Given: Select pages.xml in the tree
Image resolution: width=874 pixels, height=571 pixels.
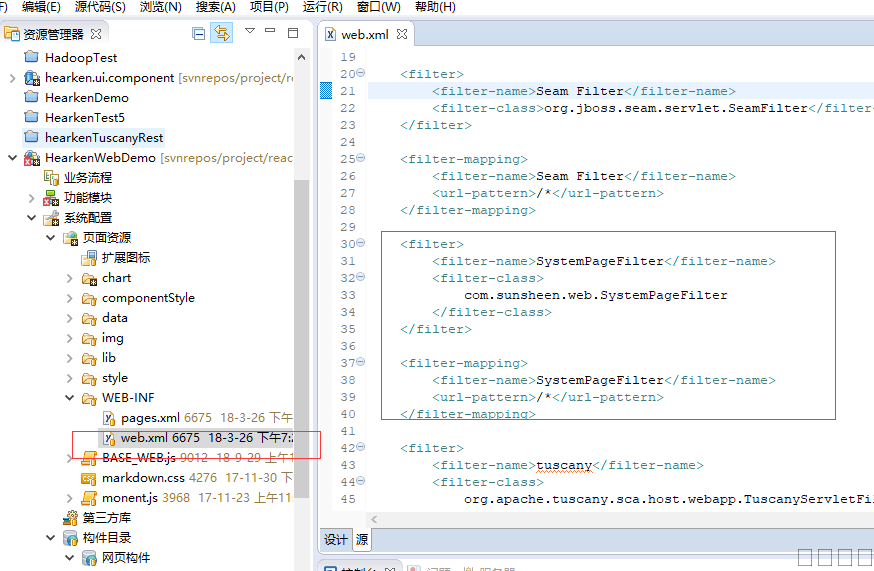Looking at the screenshot, I should tap(150, 418).
